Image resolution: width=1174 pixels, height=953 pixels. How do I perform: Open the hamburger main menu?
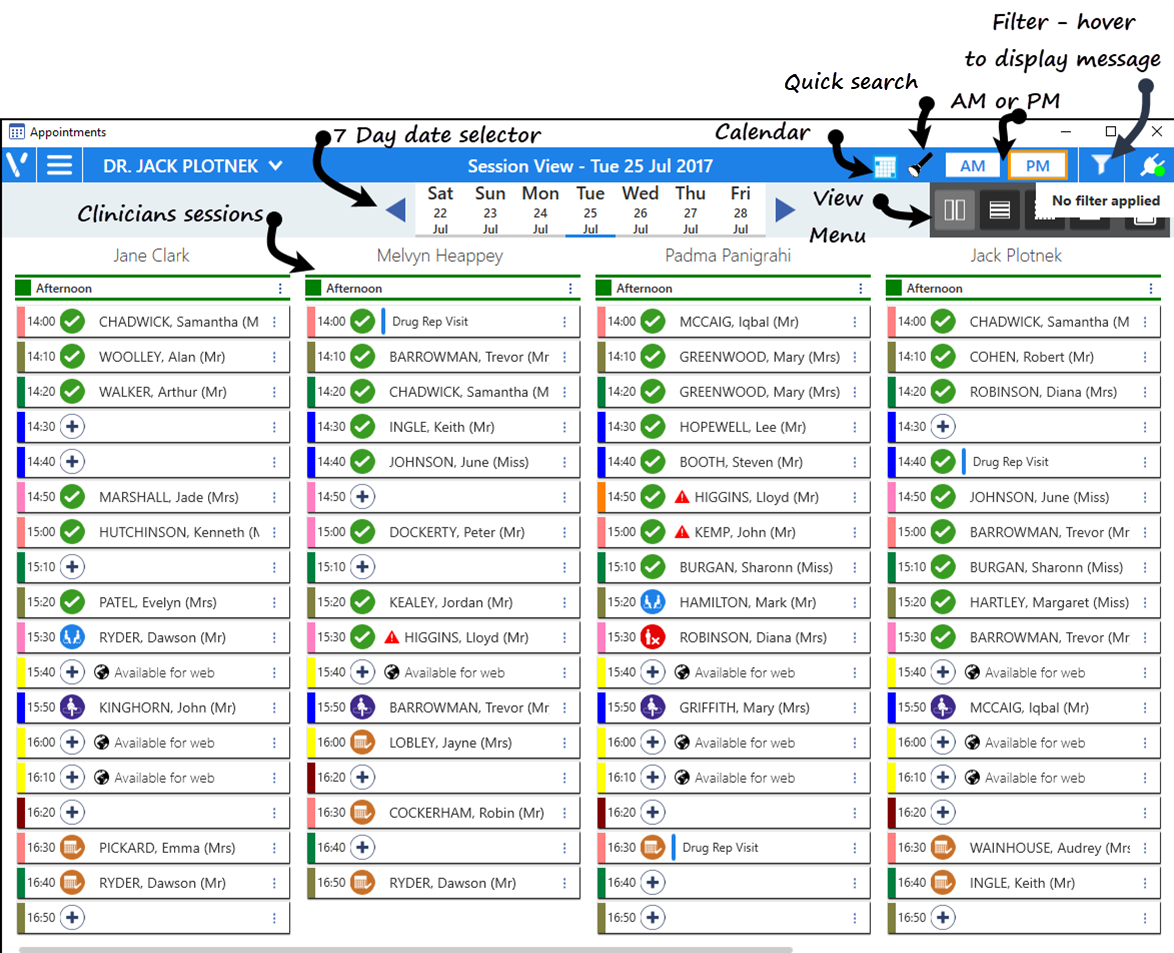click(x=60, y=165)
